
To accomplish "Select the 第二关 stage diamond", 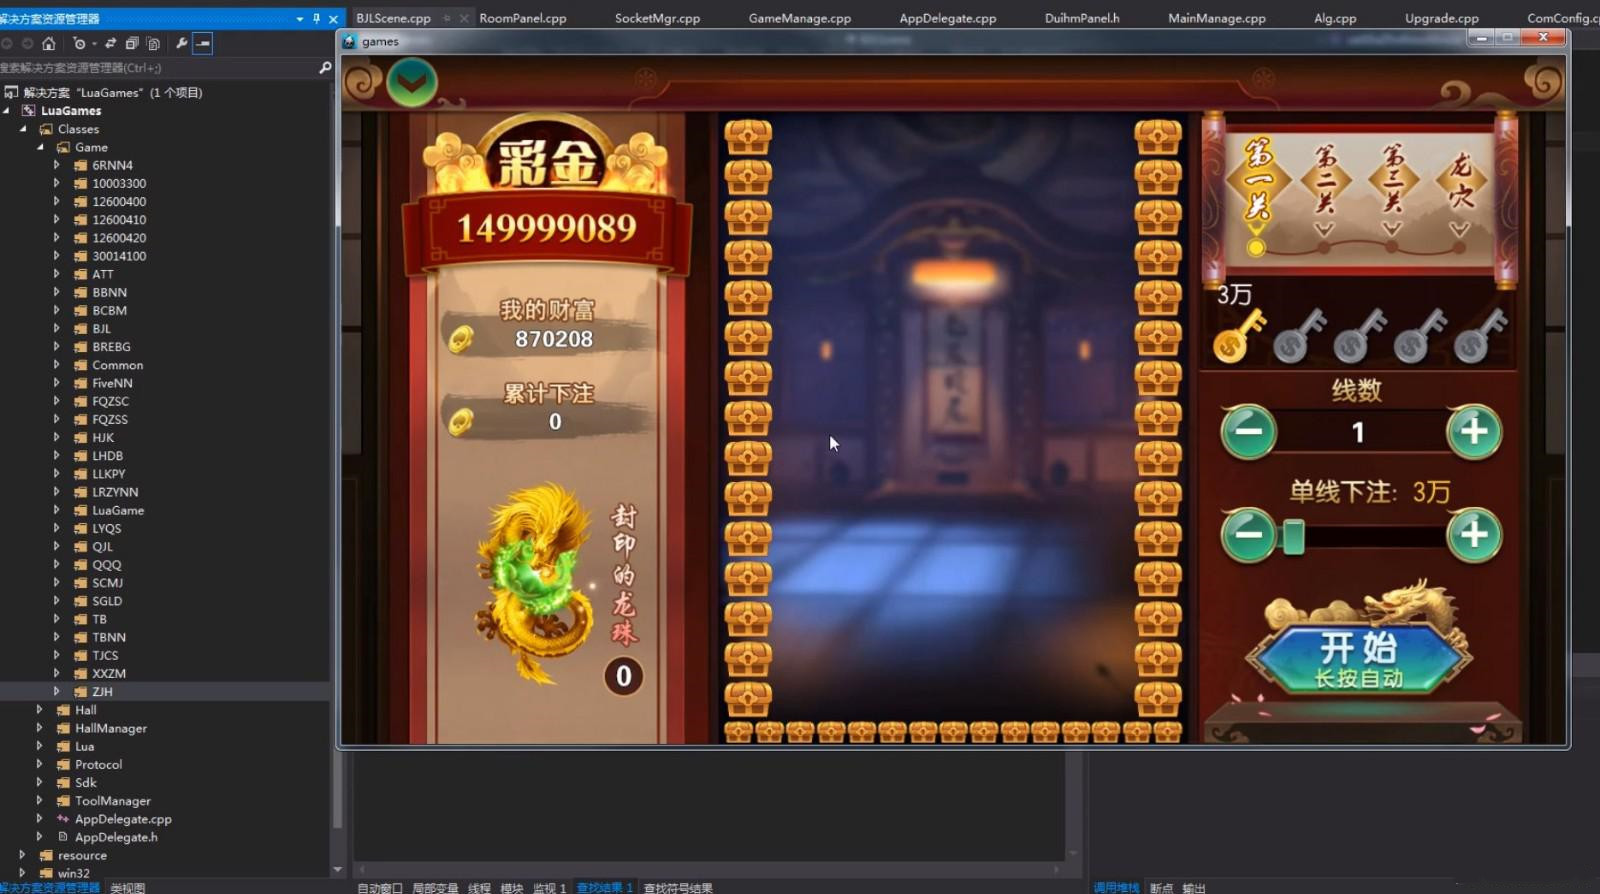I will (x=1324, y=180).
